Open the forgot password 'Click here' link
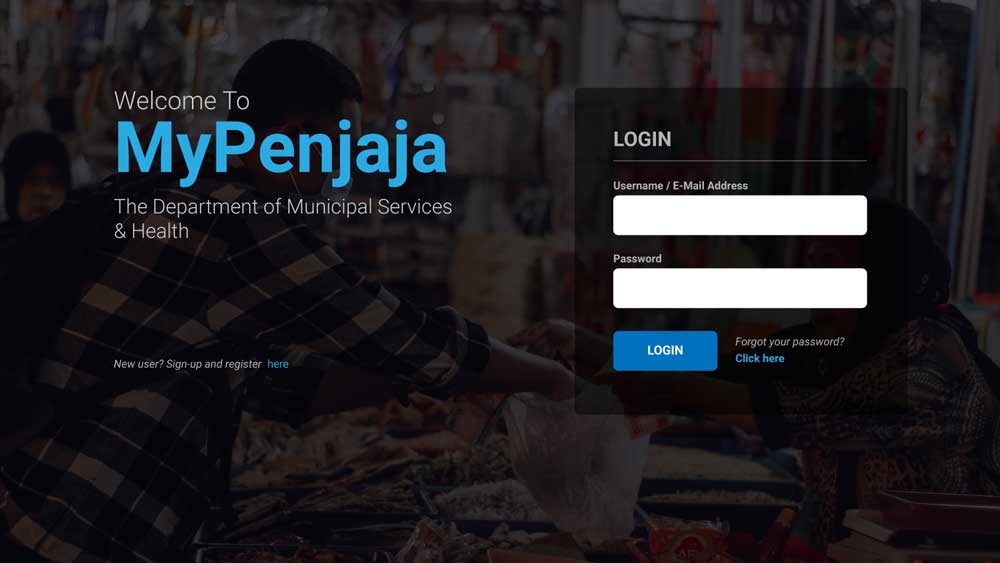 pos(760,358)
